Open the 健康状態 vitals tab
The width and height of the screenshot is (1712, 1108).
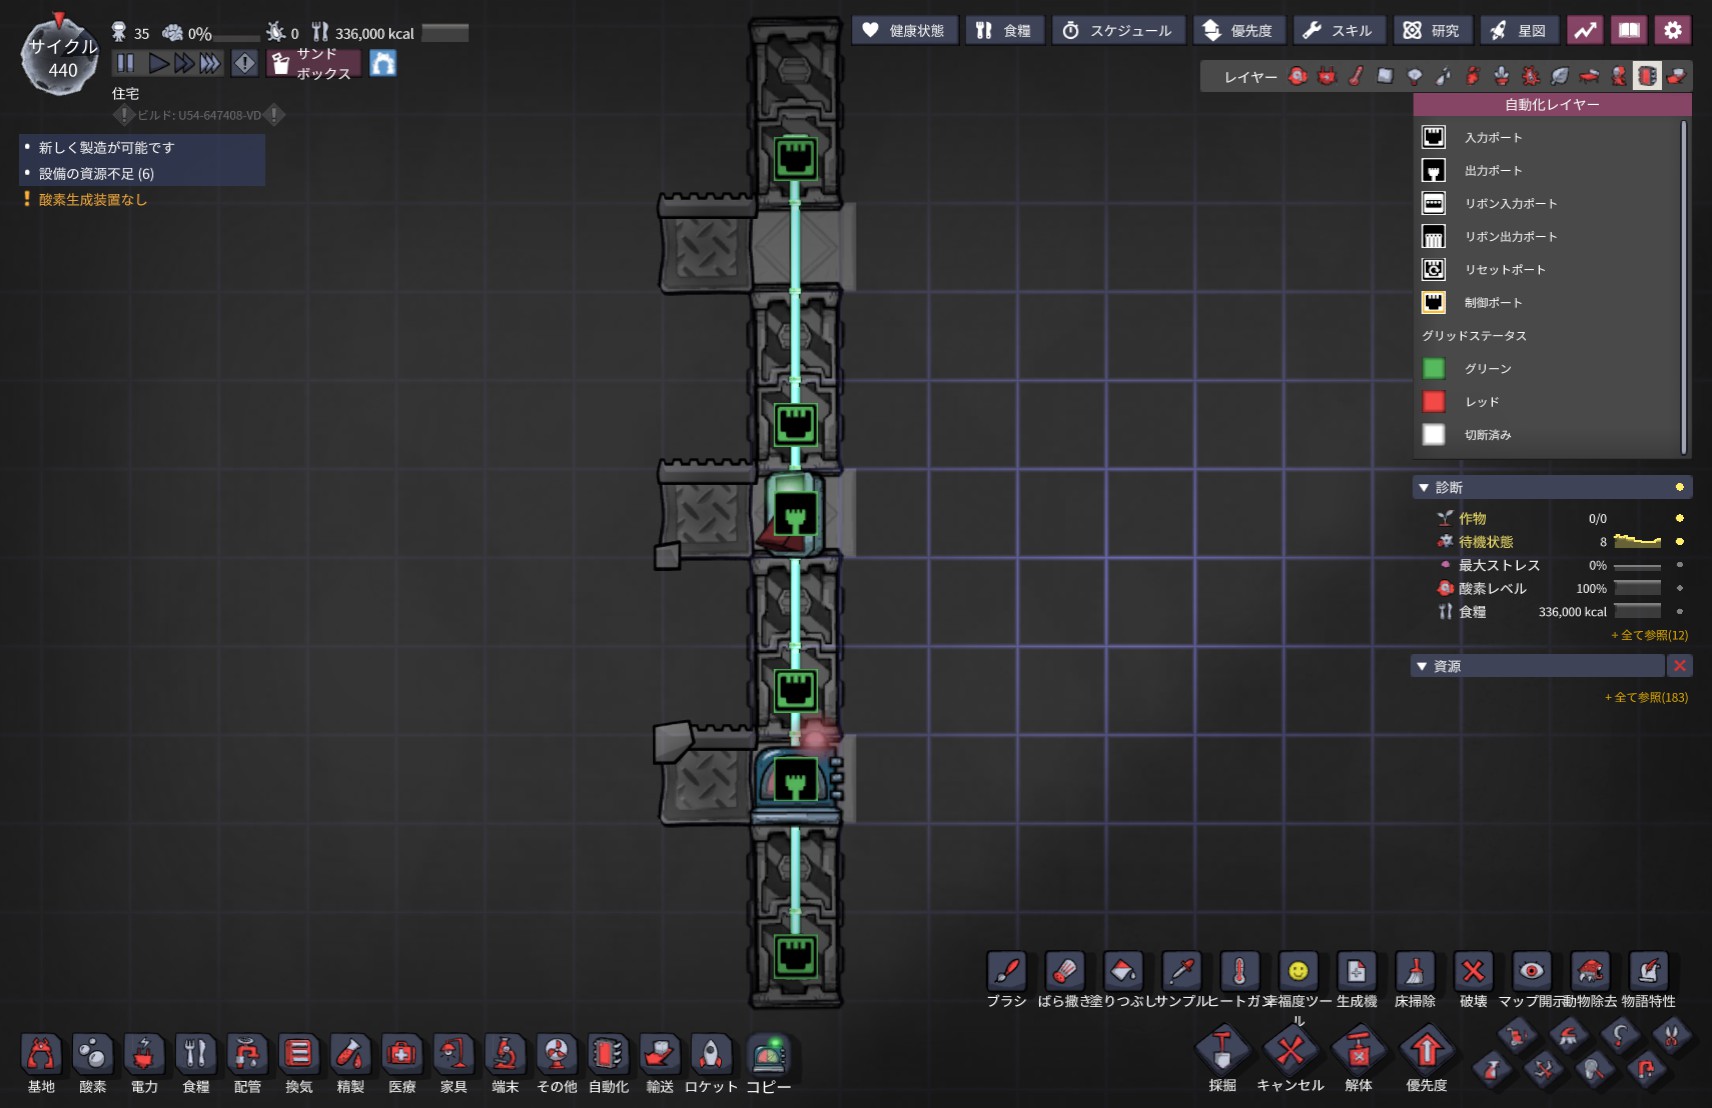(904, 30)
